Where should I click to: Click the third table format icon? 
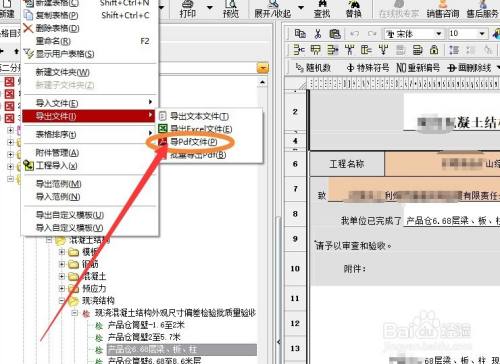333,50
